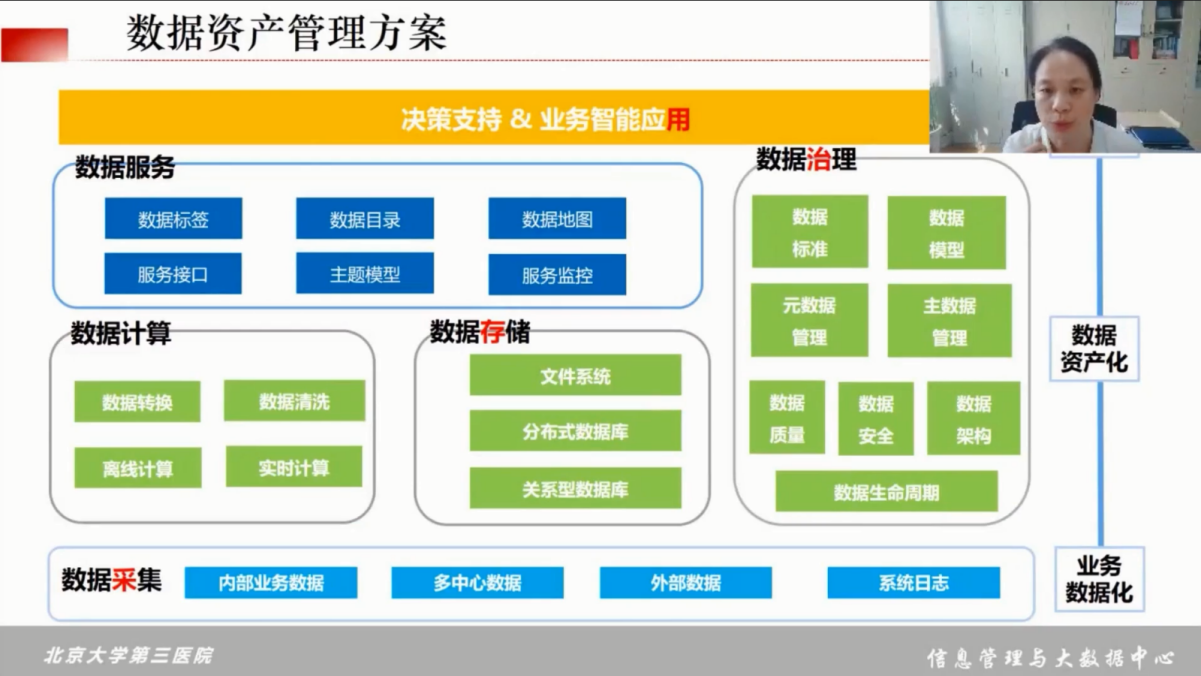The height and width of the screenshot is (676, 1201).
Task: Select the 服务监控 box
Action: 557,275
